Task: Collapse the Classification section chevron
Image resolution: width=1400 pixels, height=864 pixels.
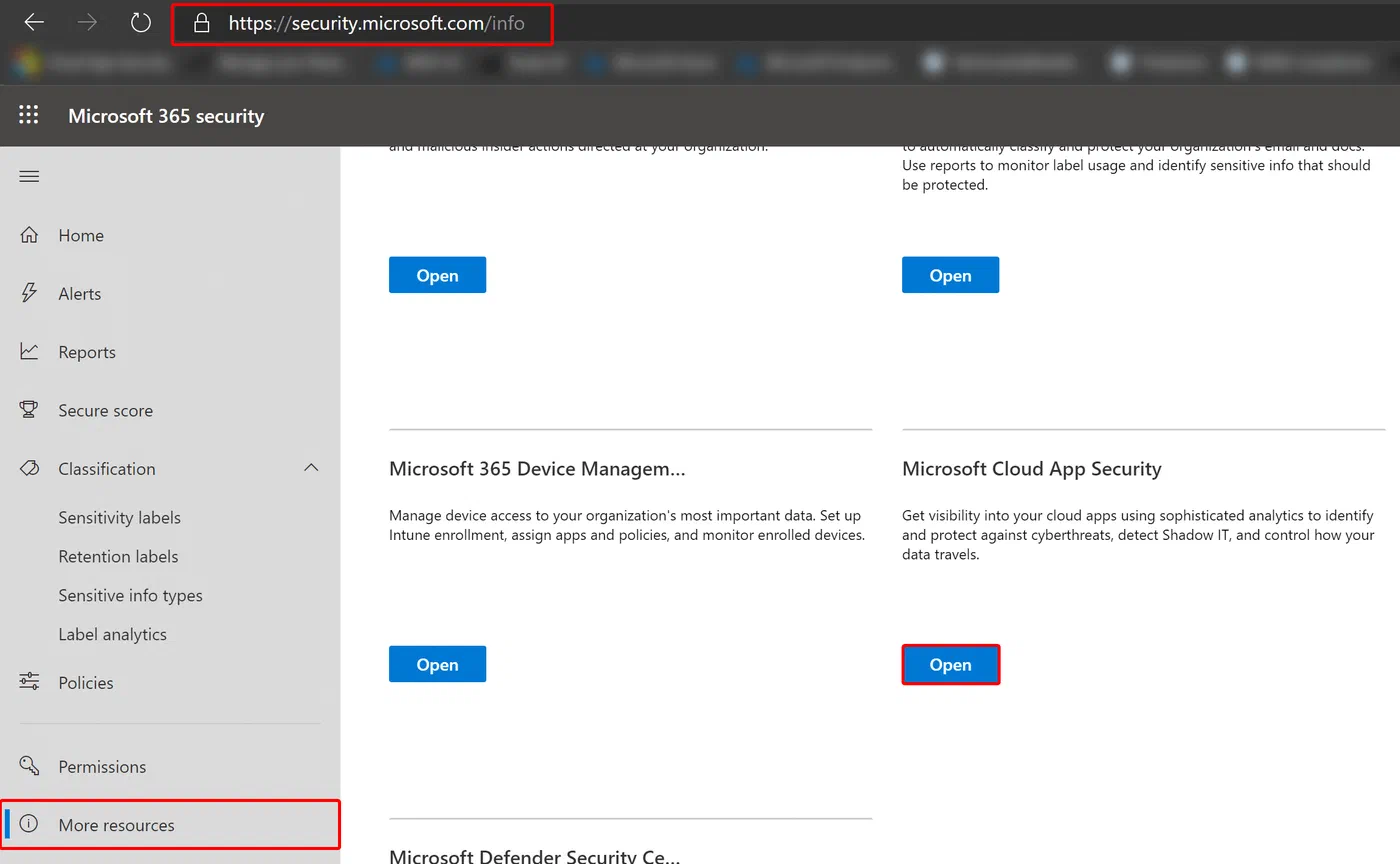Action: pyautogui.click(x=311, y=467)
